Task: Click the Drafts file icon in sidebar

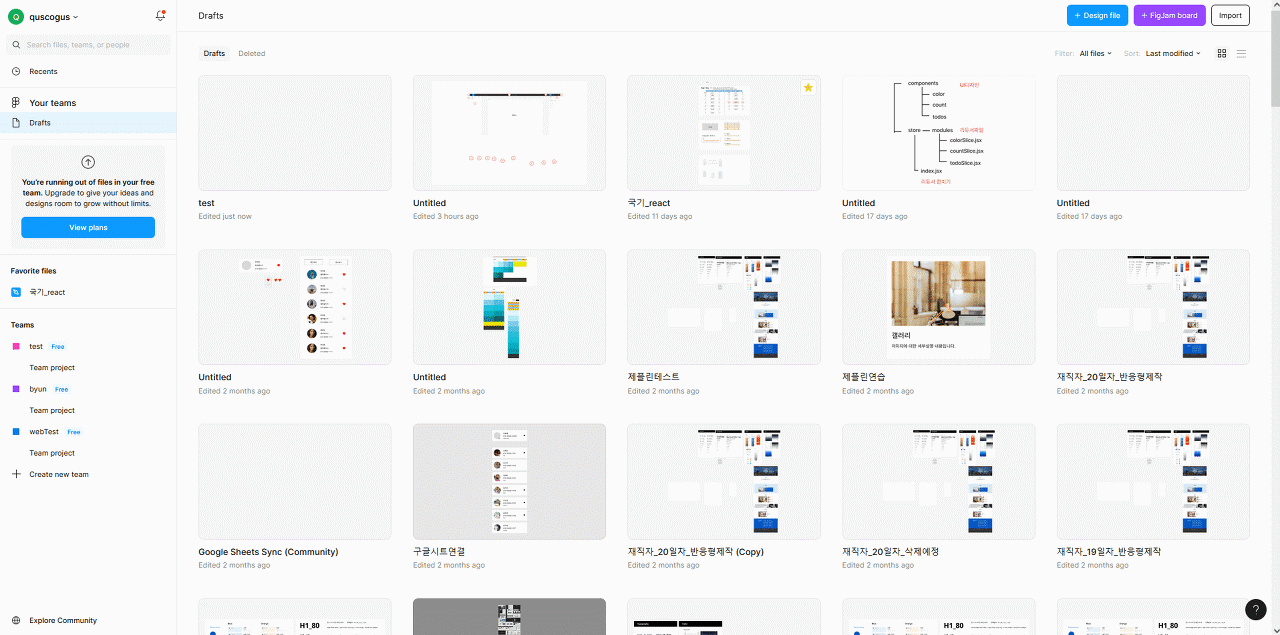Action: click(16, 122)
